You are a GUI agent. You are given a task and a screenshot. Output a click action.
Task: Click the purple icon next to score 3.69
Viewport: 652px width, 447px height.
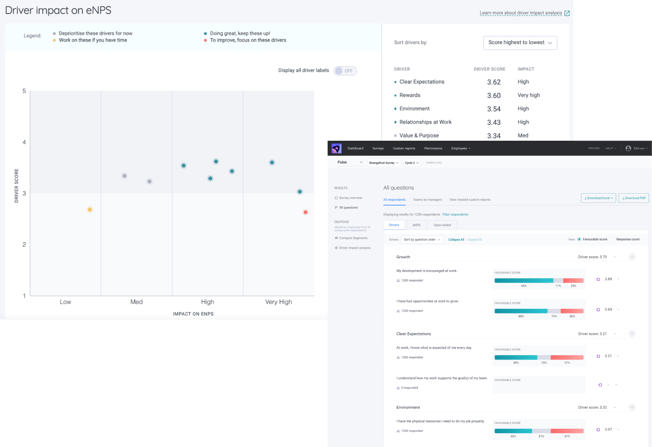[x=598, y=310]
